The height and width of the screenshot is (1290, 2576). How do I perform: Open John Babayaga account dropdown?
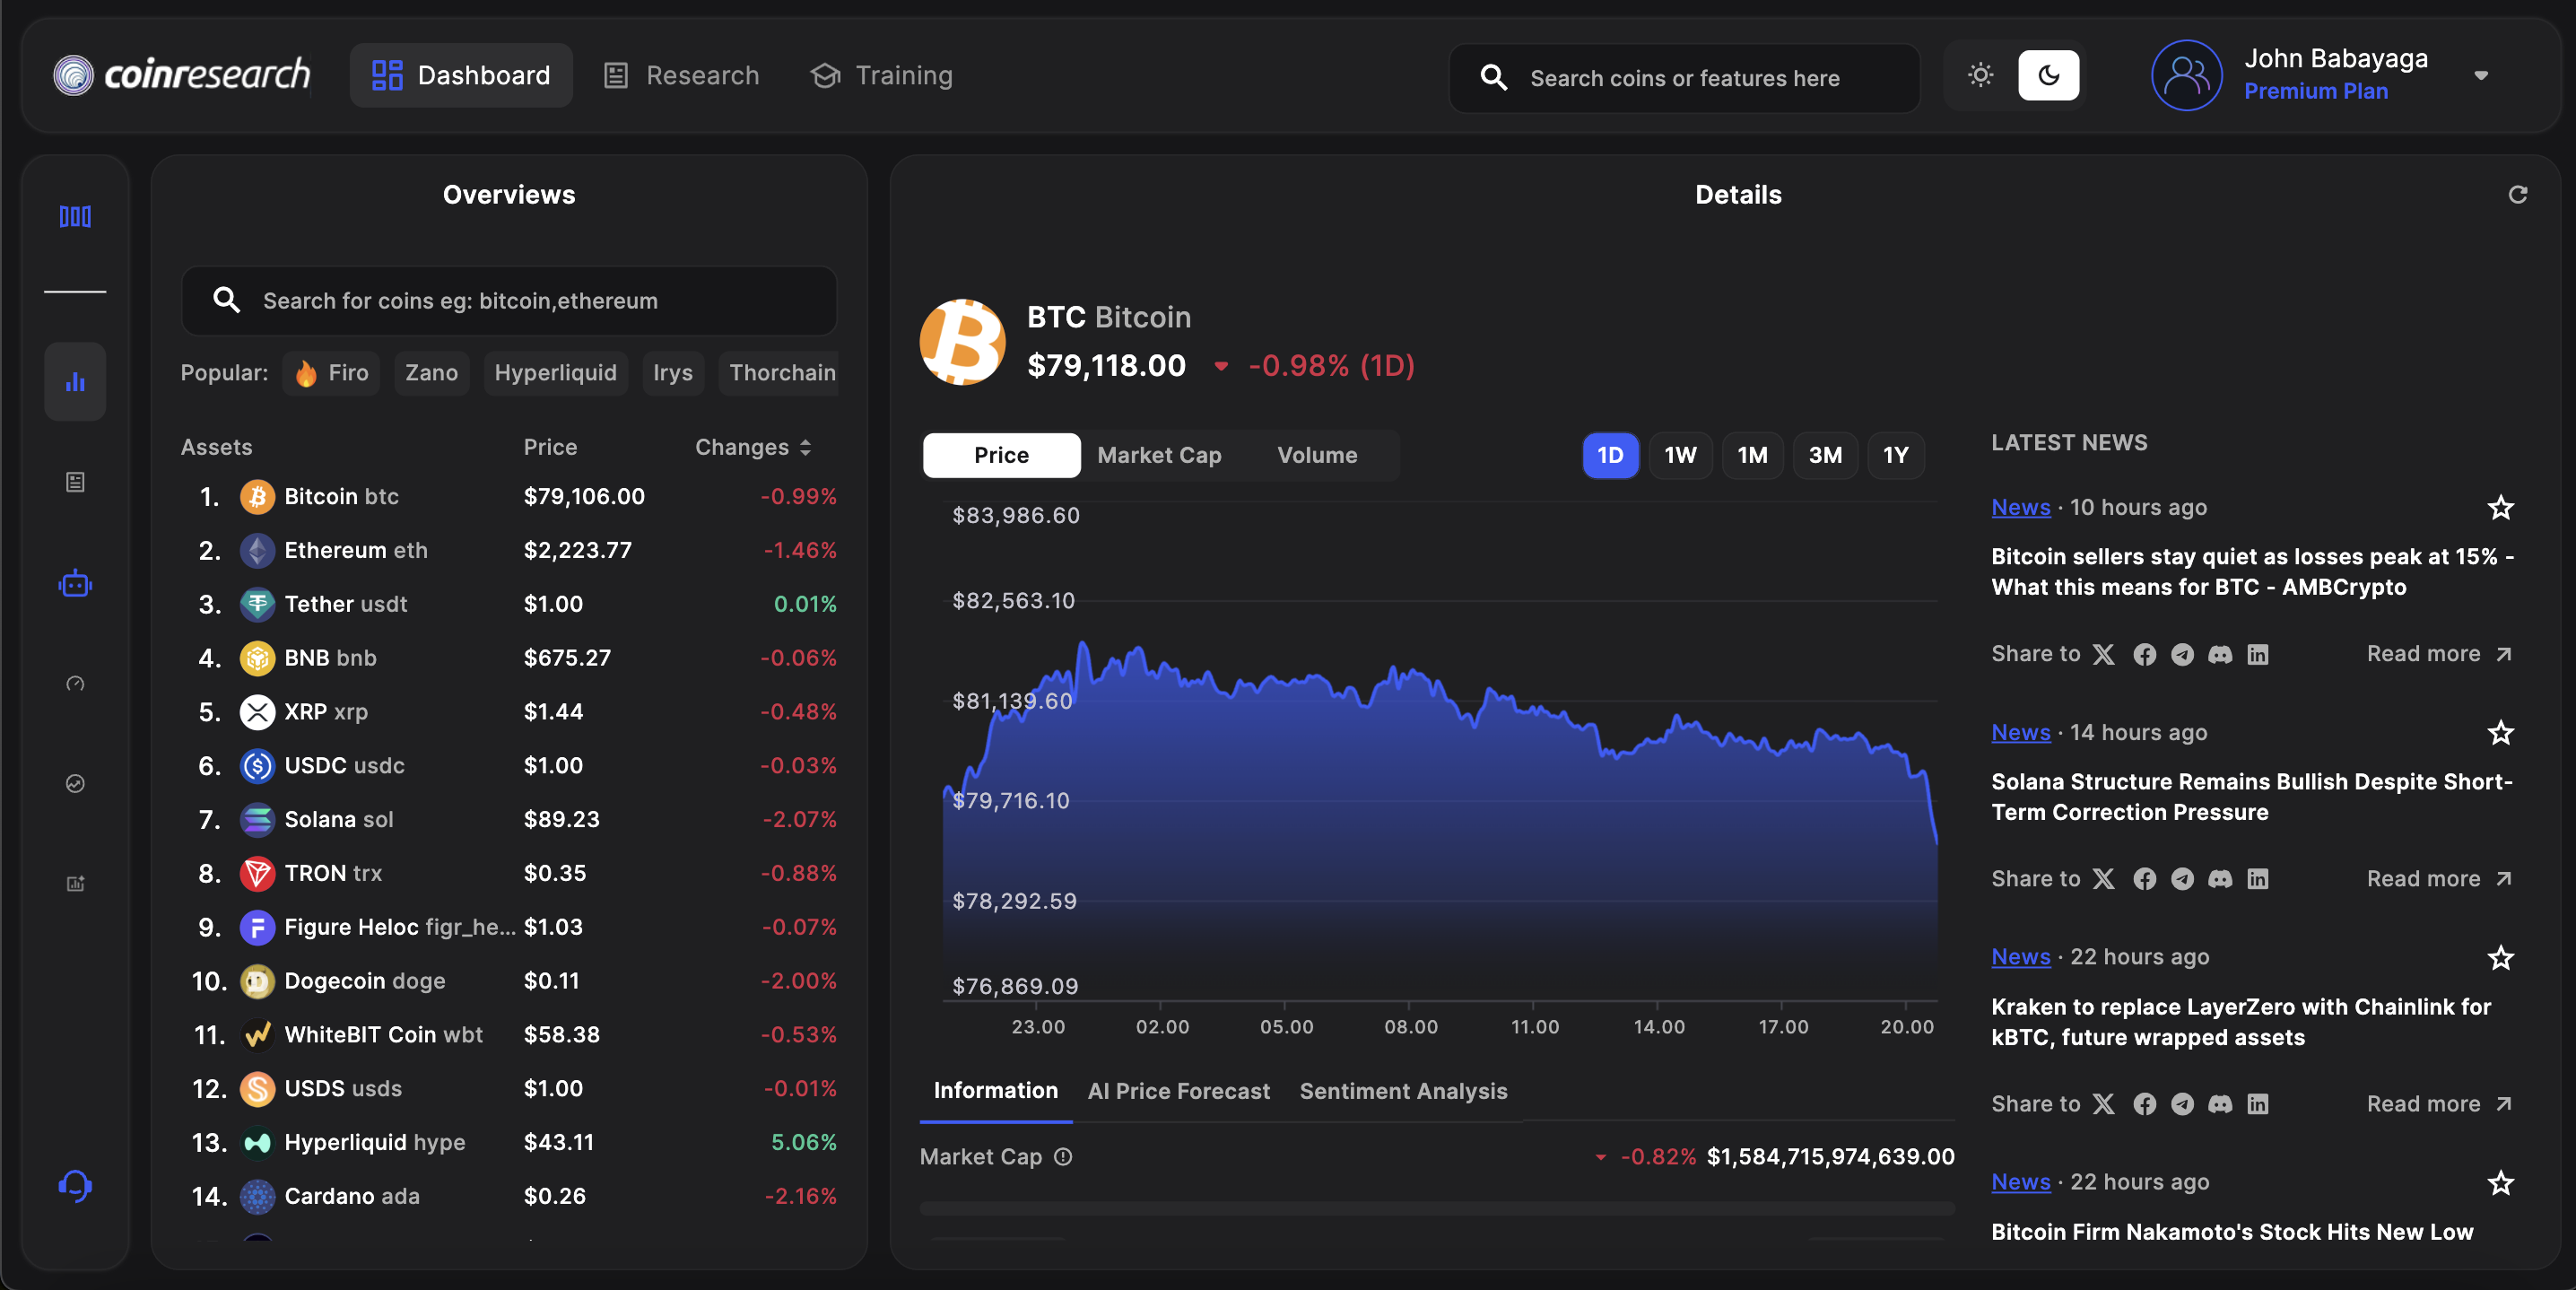(x=2481, y=75)
